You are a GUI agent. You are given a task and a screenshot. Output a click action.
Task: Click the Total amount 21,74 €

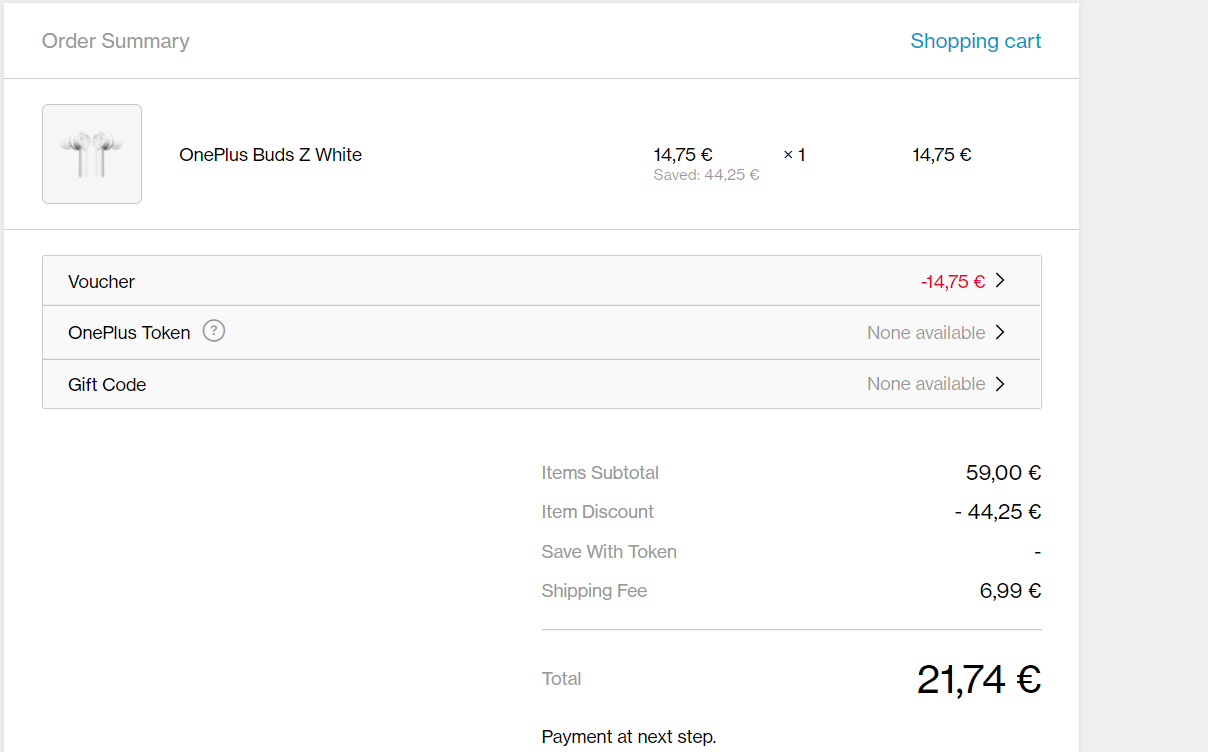click(979, 680)
